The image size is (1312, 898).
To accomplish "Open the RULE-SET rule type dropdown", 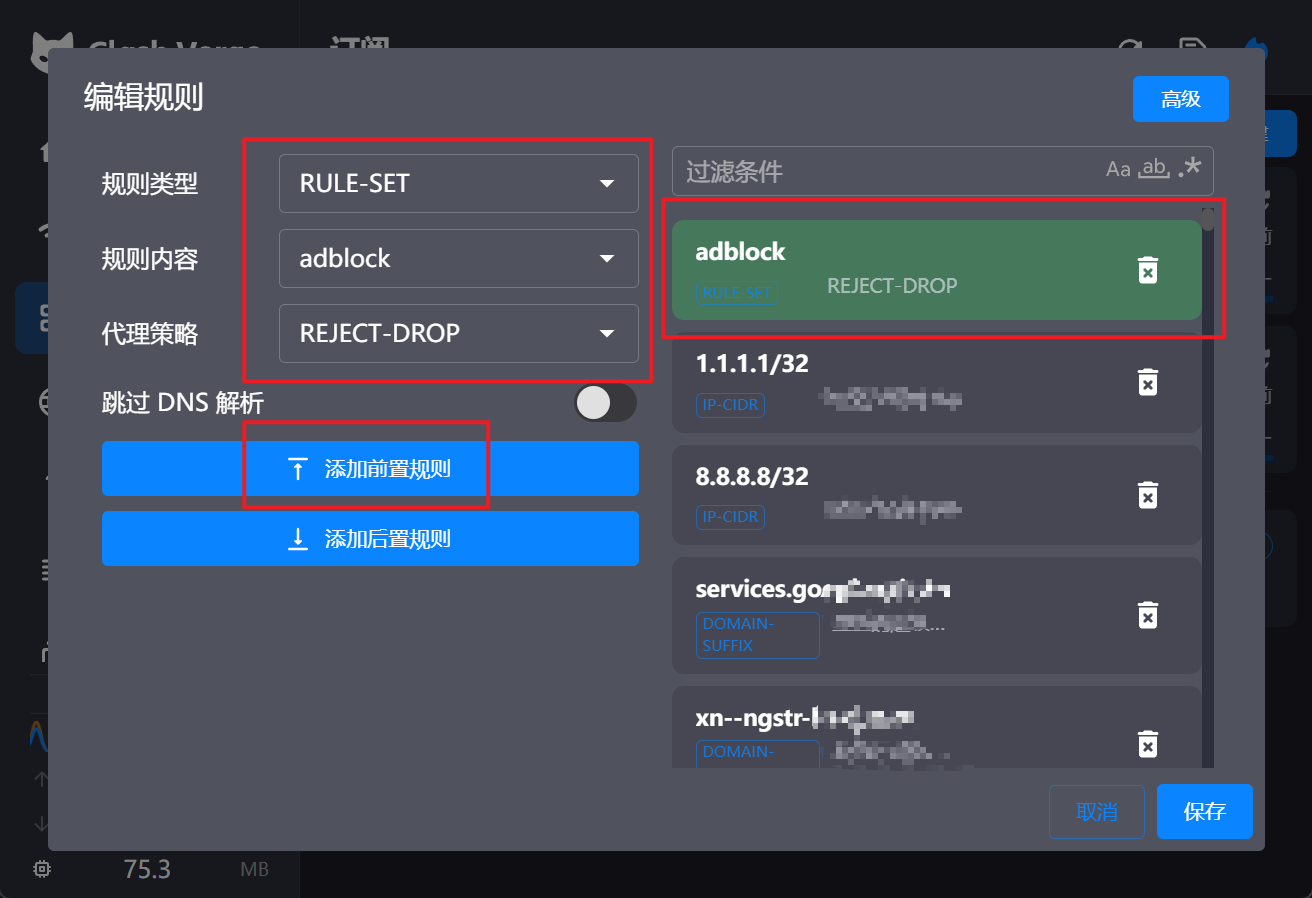I will pos(458,183).
